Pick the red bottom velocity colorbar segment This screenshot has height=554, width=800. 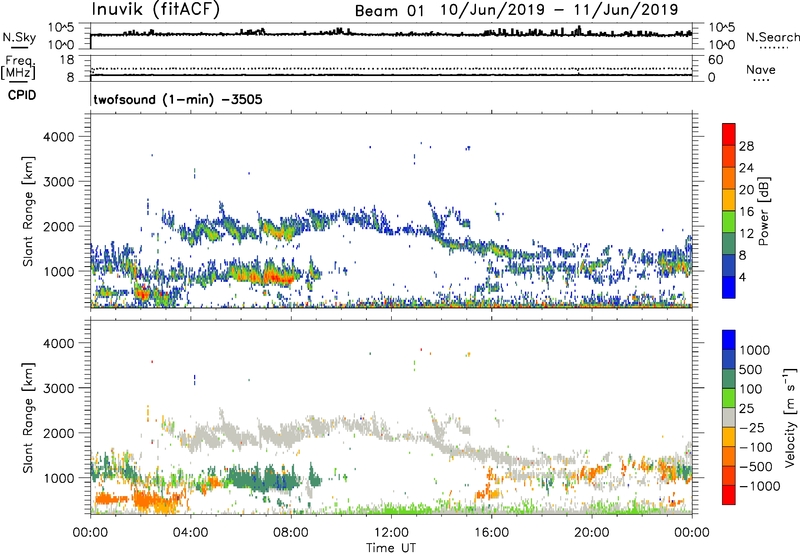729,495
